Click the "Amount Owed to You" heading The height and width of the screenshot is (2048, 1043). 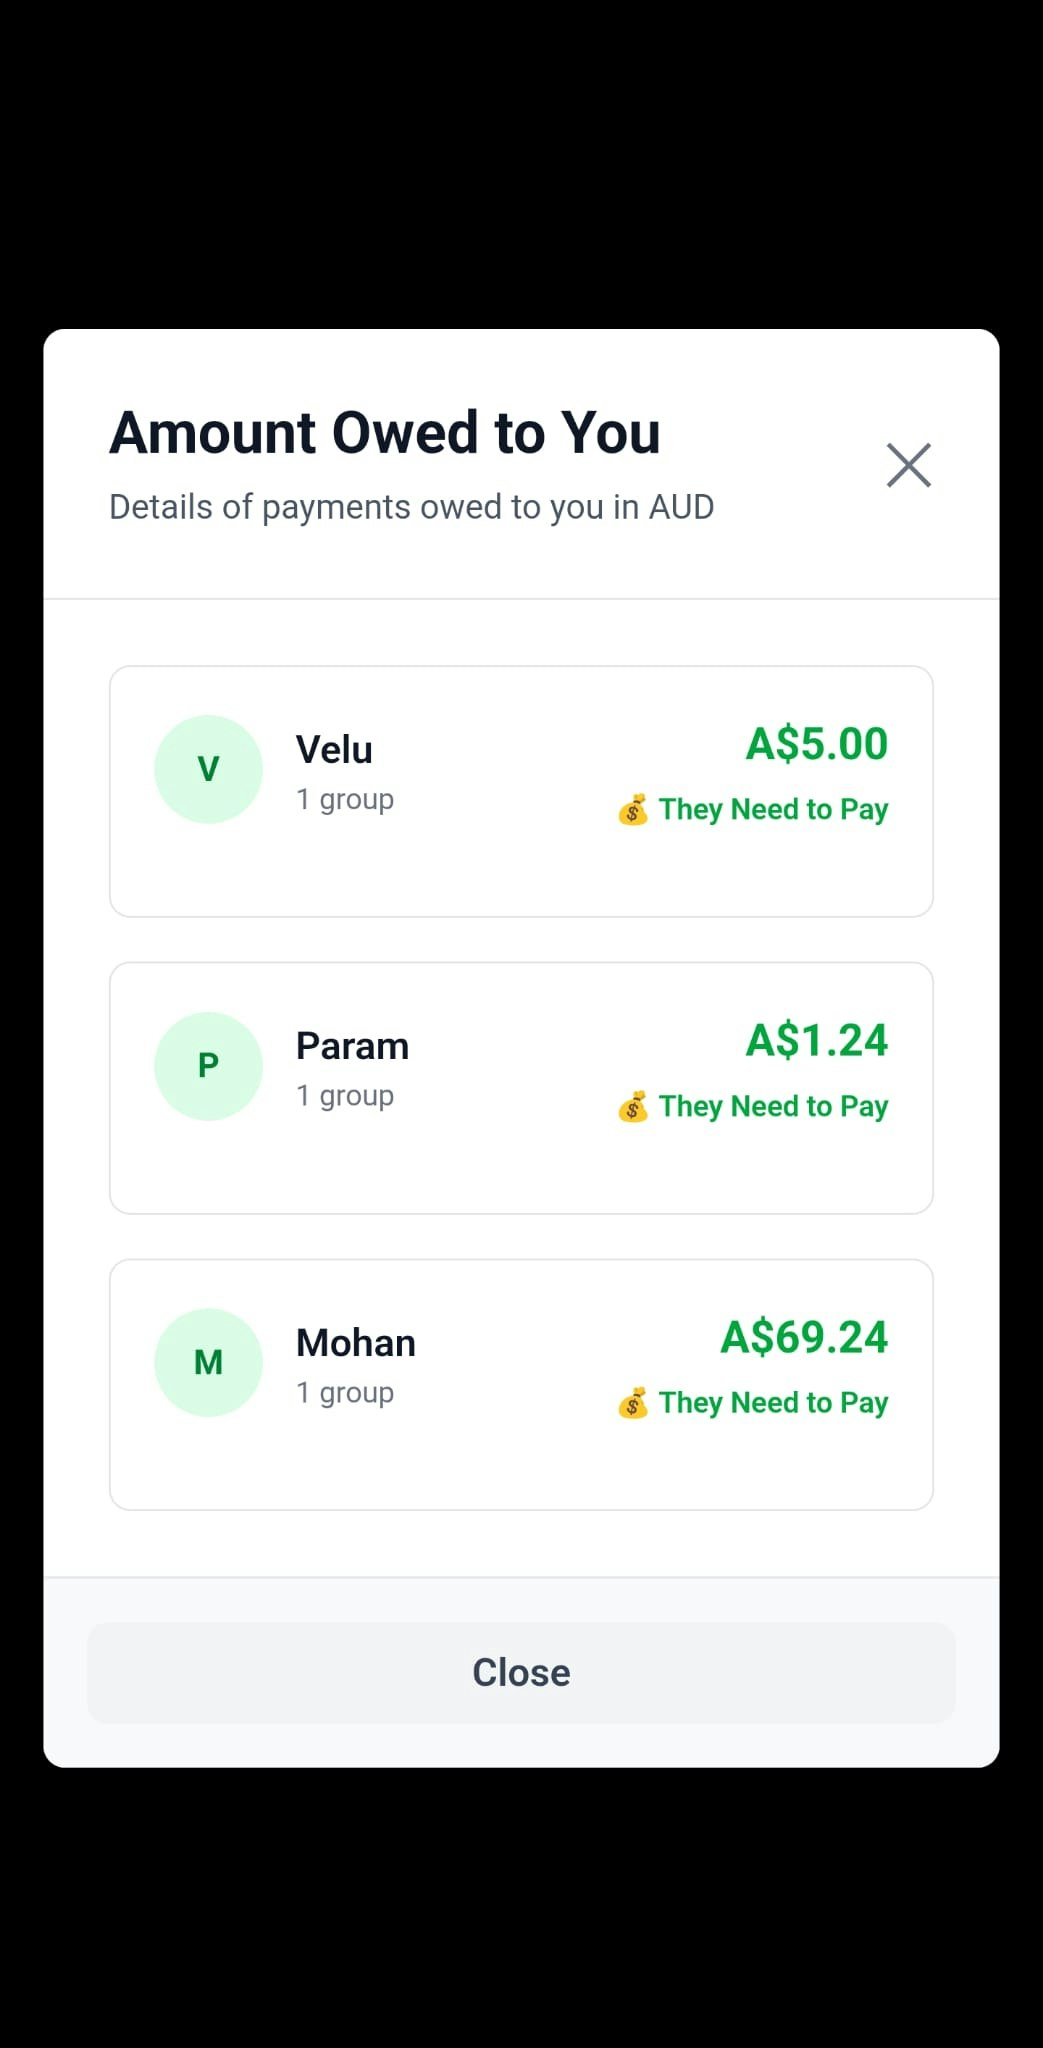[385, 433]
